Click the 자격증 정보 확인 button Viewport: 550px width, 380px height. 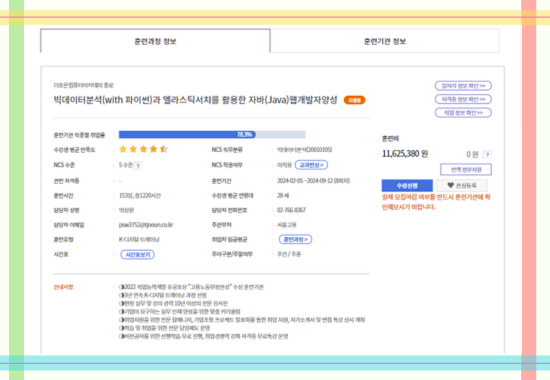463,99
